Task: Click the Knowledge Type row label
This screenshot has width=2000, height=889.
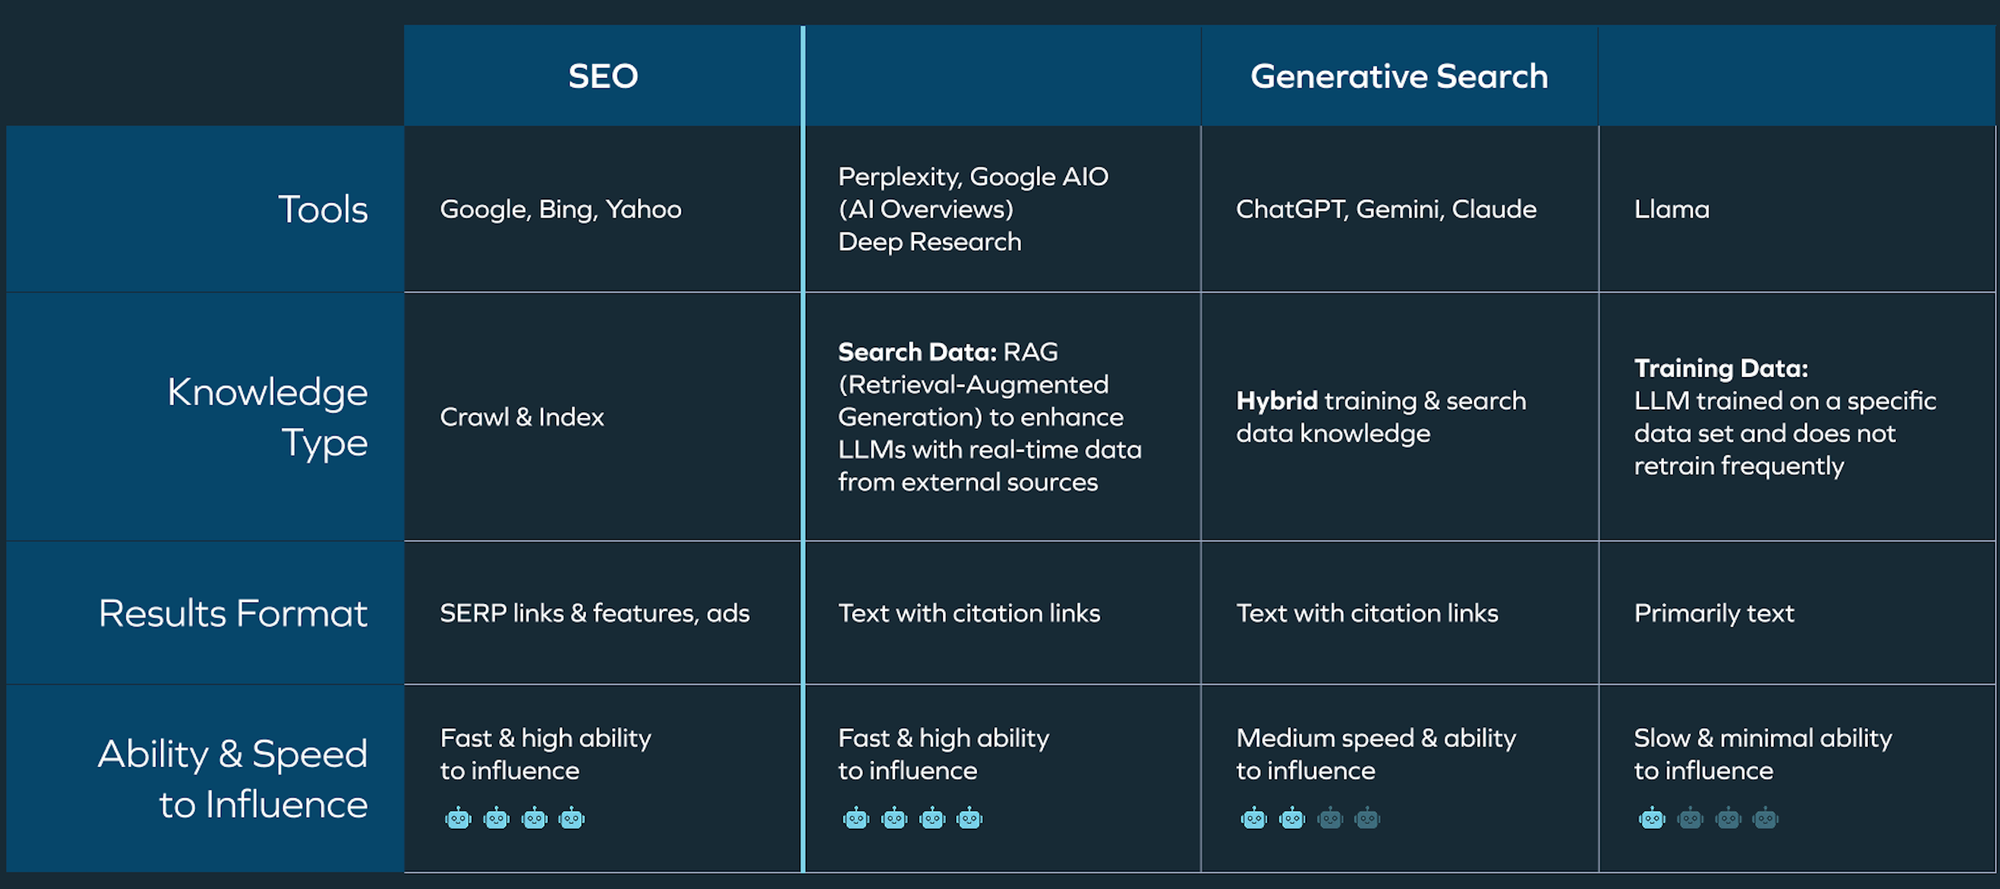Action: point(268,417)
